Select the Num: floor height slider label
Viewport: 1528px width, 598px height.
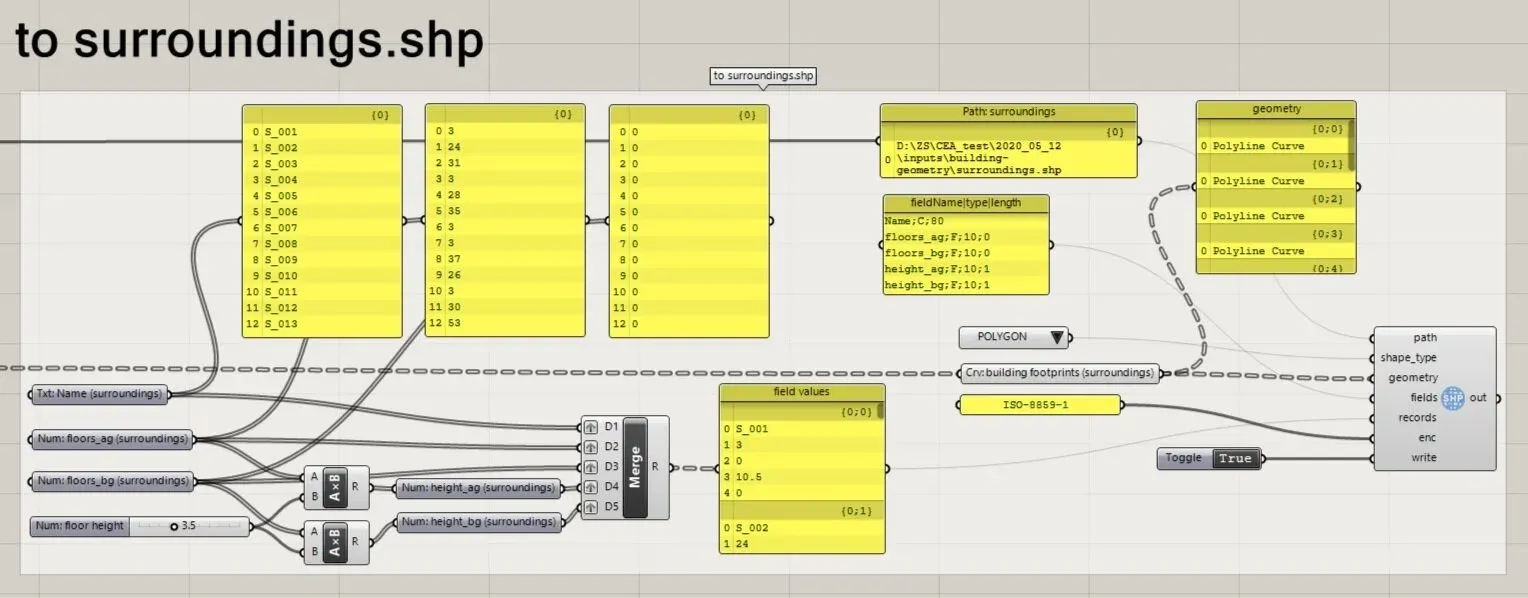79,526
